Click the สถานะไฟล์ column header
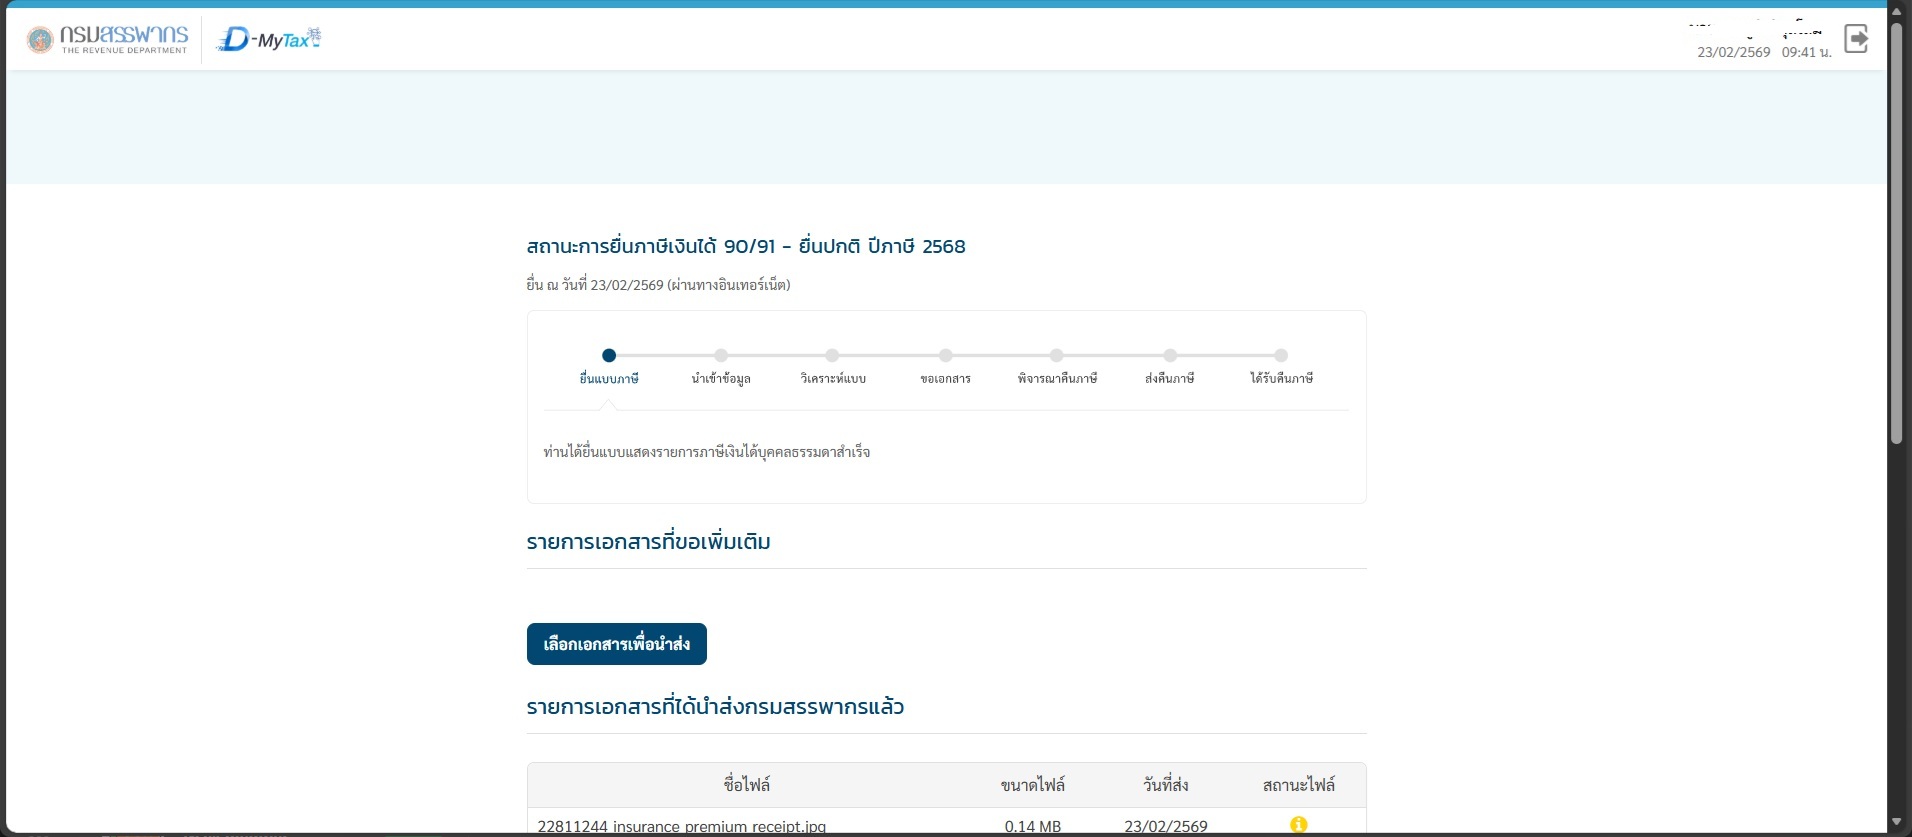Viewport: 1912px width, 837px height. click(1299, 785)
